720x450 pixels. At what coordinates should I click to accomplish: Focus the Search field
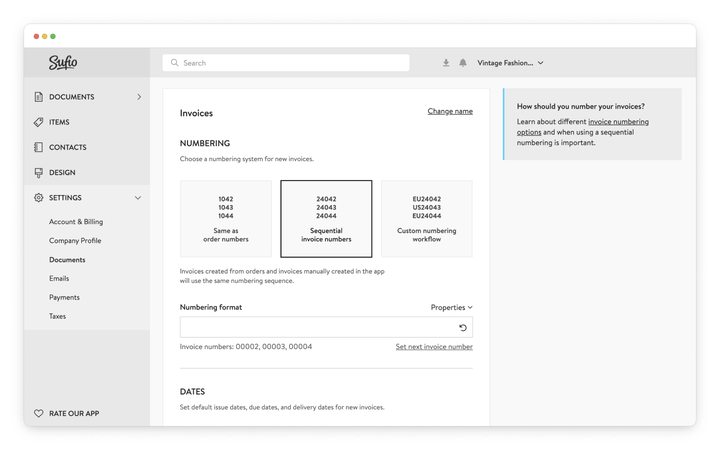click(x=286, y=63)
